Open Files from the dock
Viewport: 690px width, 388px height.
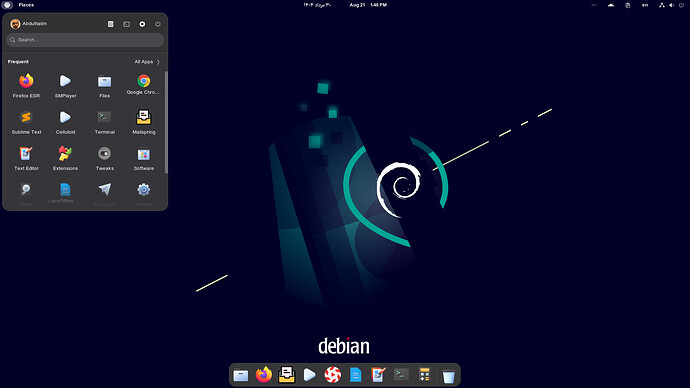click(241, 375)
